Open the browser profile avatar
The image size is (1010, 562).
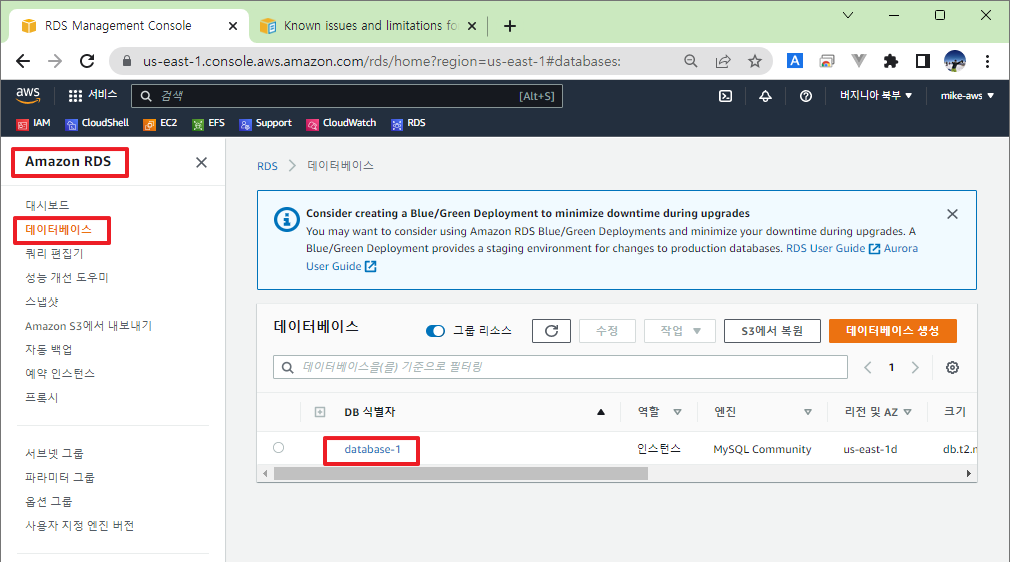click(x=955, y=61)
